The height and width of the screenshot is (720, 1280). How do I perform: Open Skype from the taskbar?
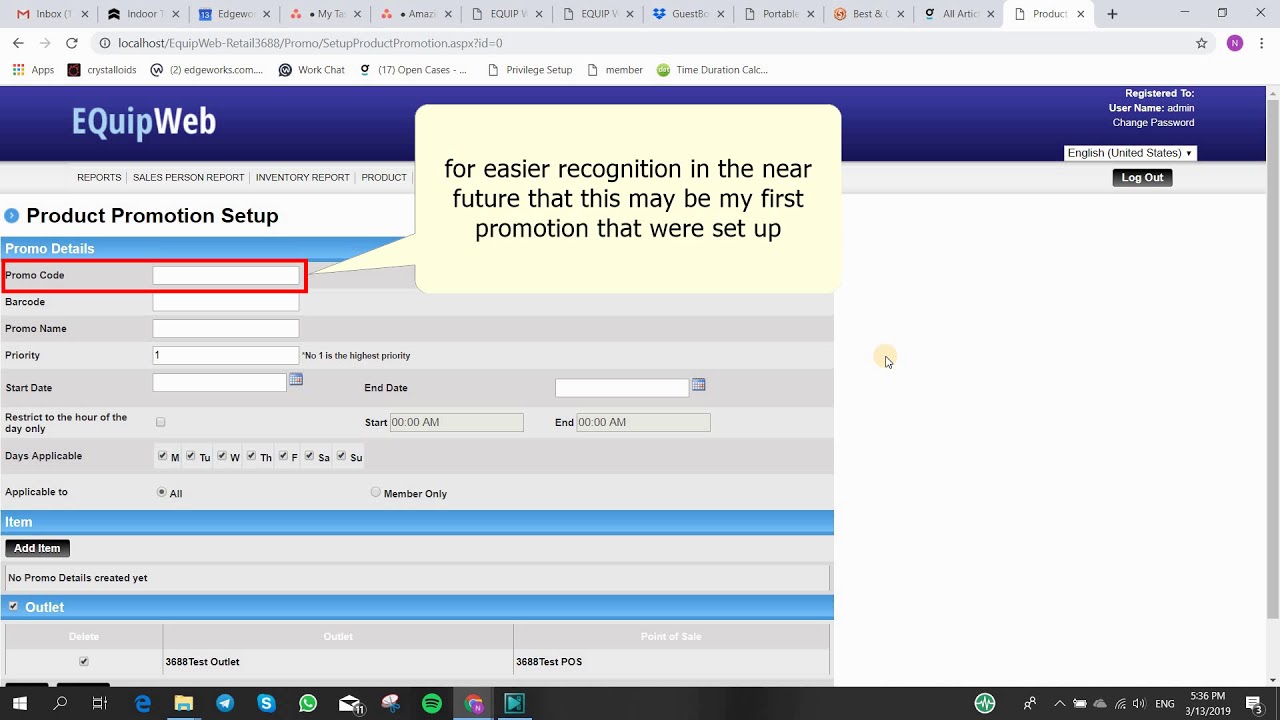(x=266, y=703)
